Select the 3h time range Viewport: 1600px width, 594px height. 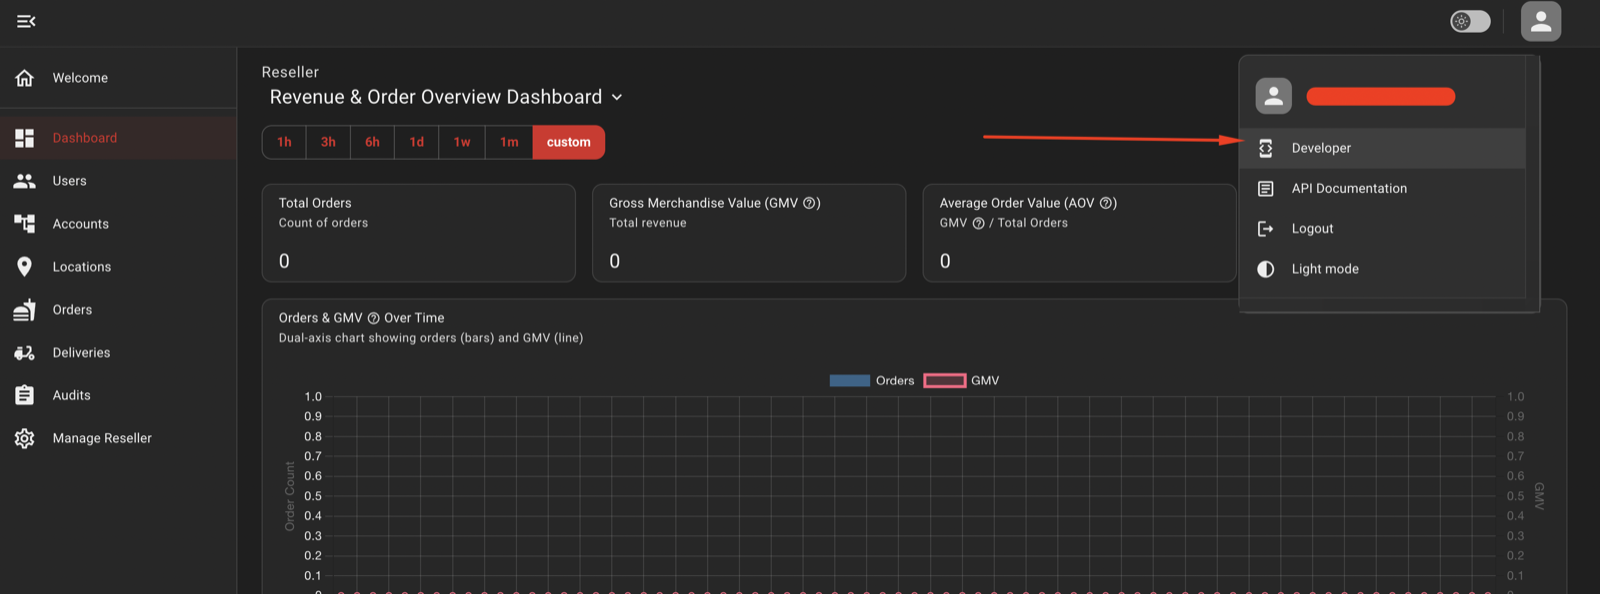click(328, 142)
